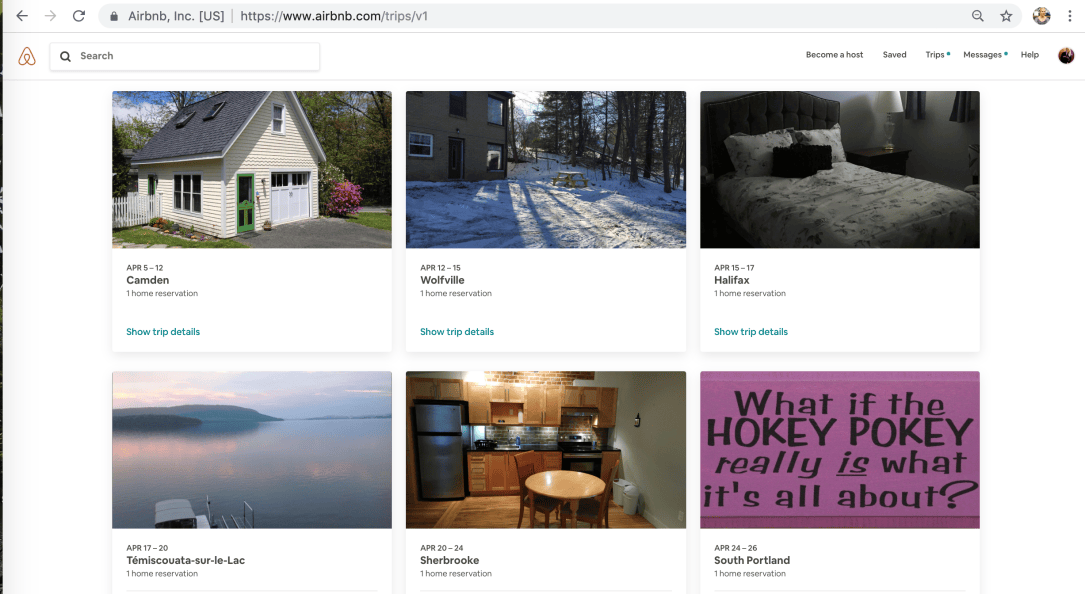
Task: Click the APR 5 – 12 date label
Action: (x=145, y=268)
